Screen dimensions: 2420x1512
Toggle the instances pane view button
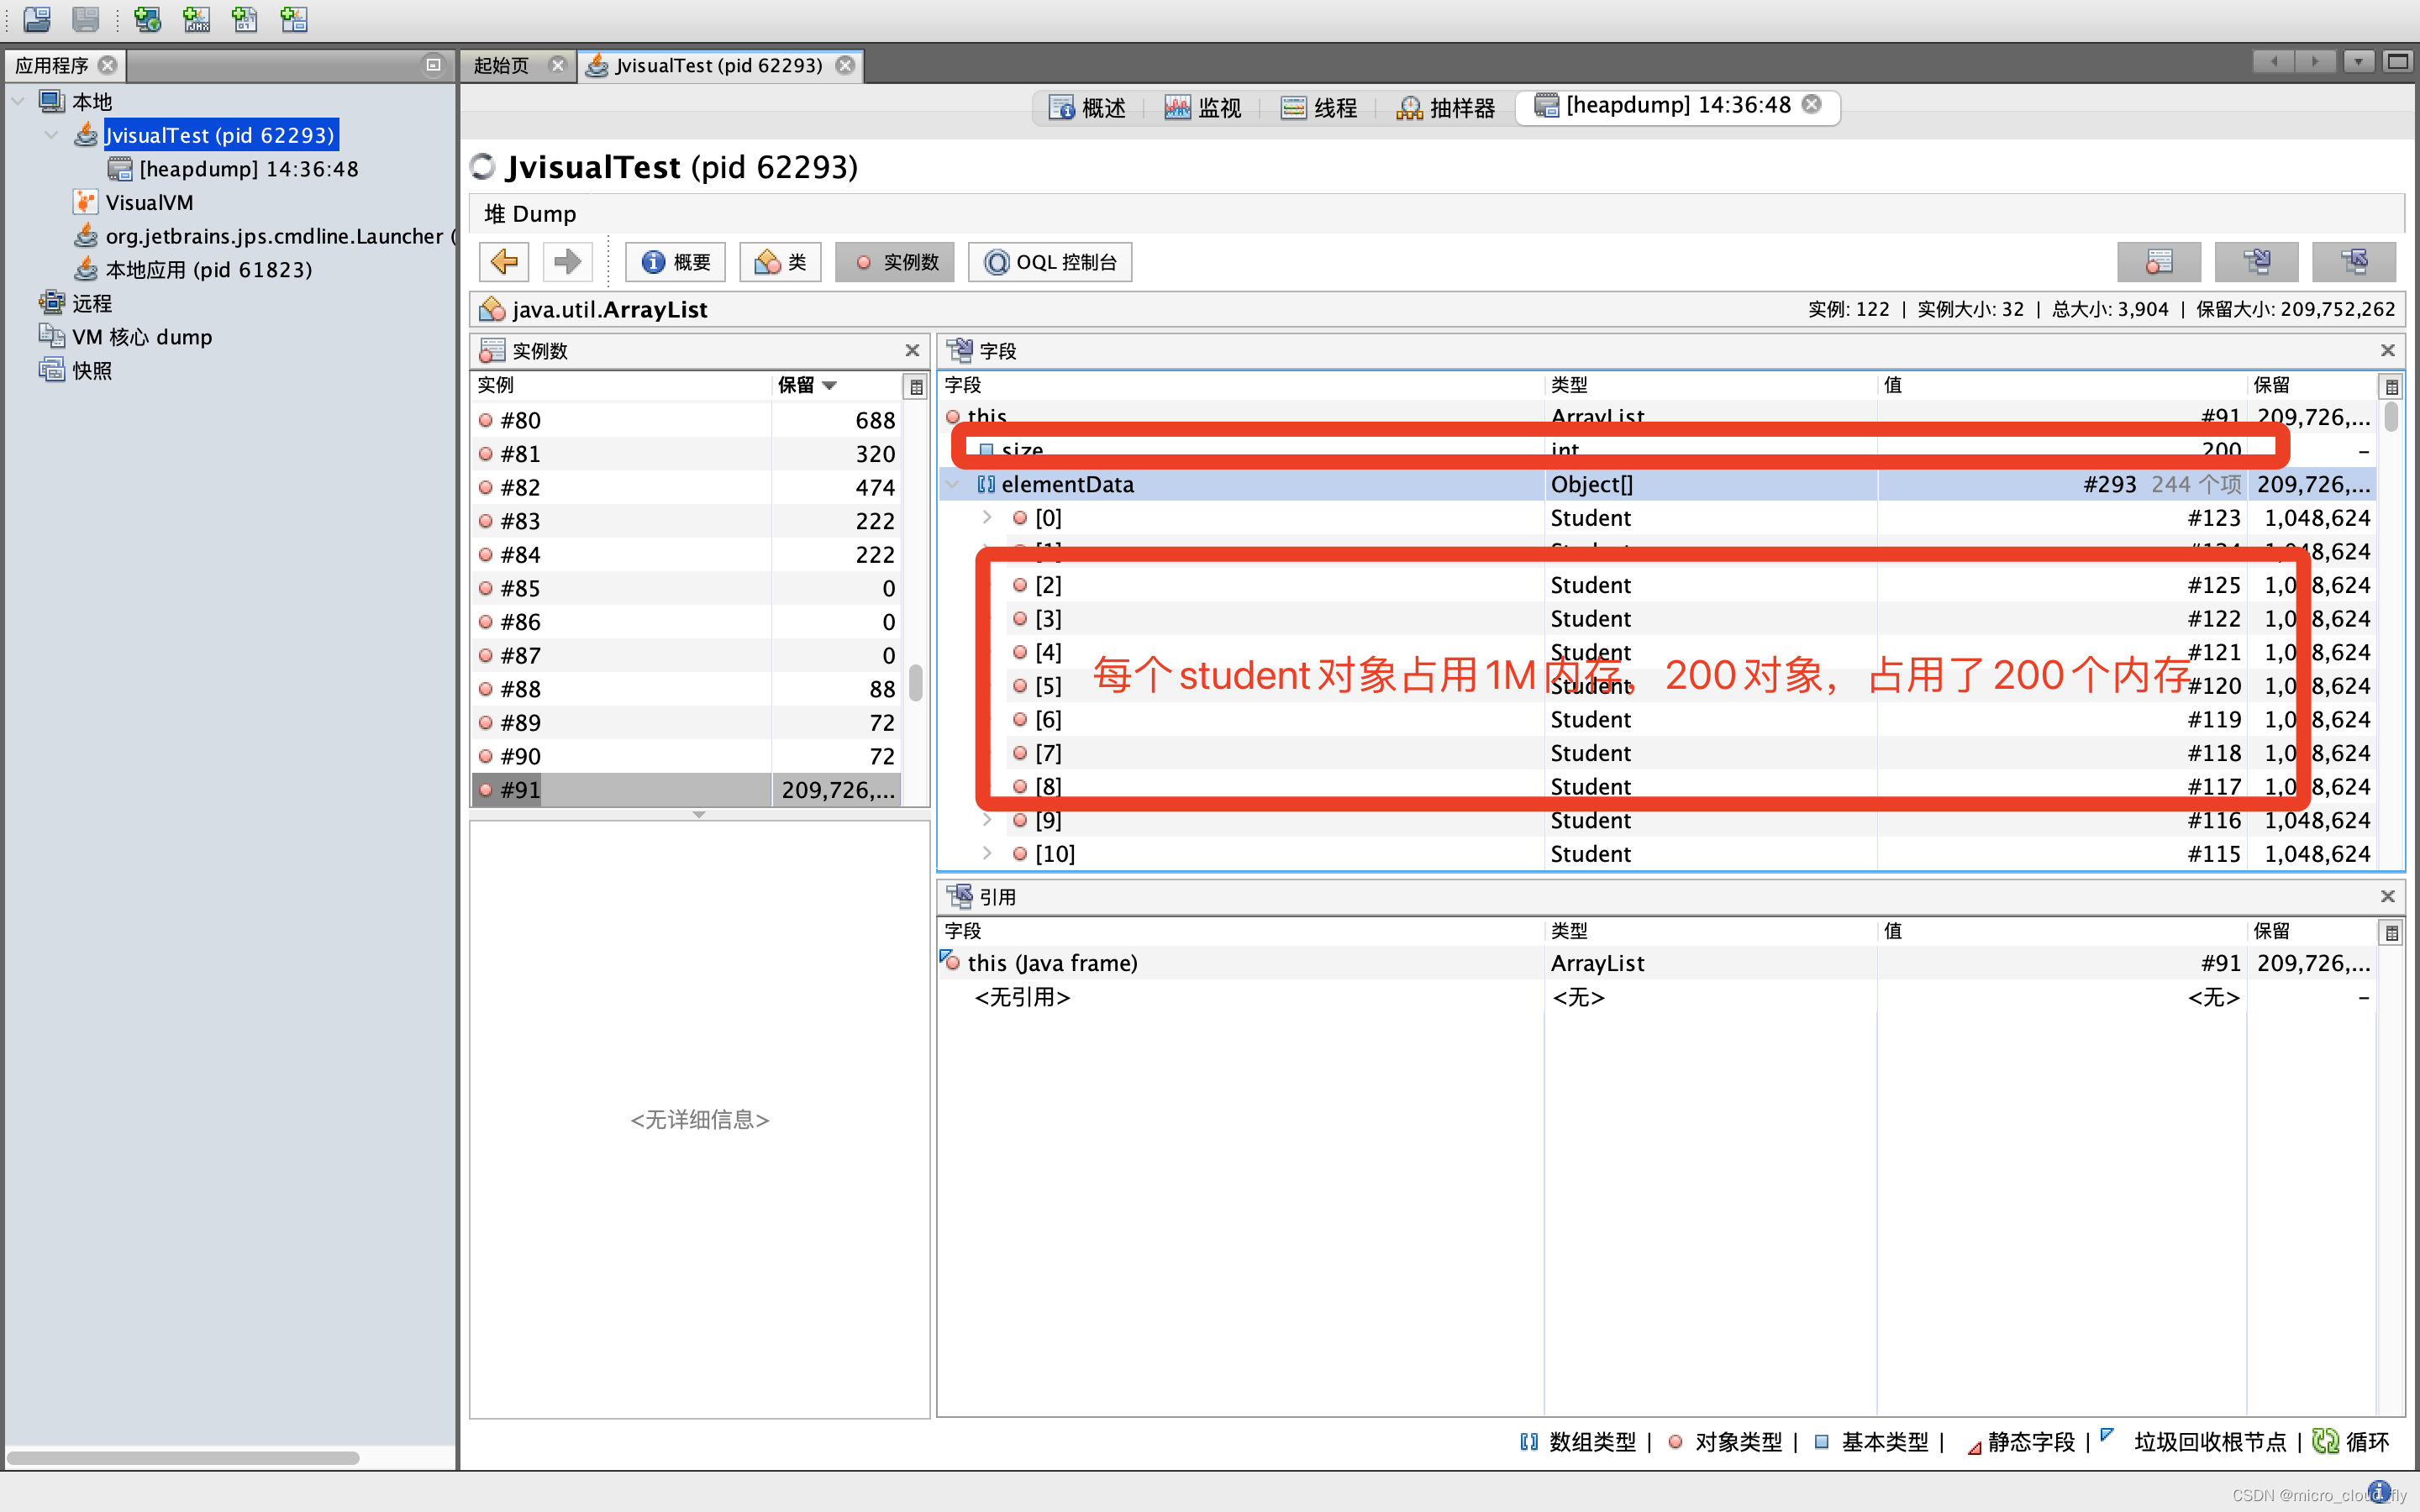point(2158,262)
